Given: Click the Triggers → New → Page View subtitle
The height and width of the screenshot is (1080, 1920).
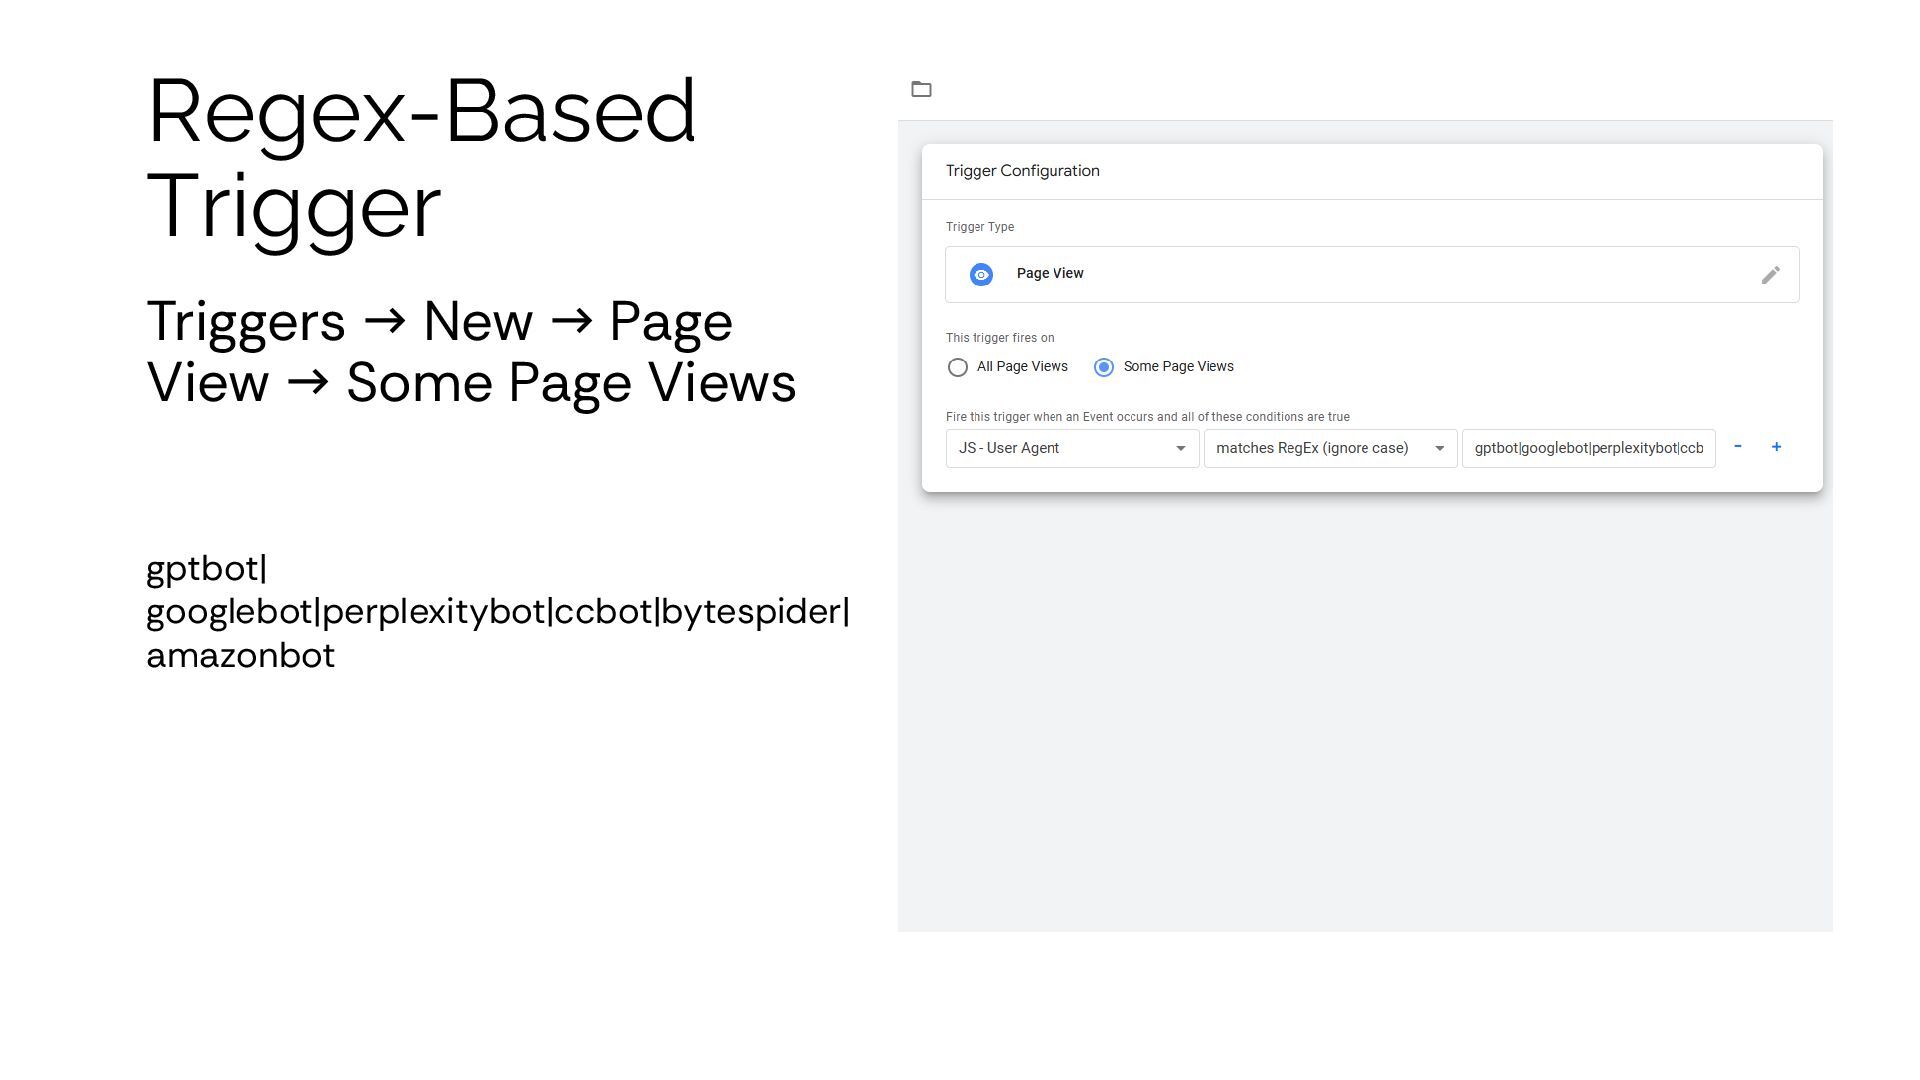Looking at the screenshot, I should click(x=470, y=352).
